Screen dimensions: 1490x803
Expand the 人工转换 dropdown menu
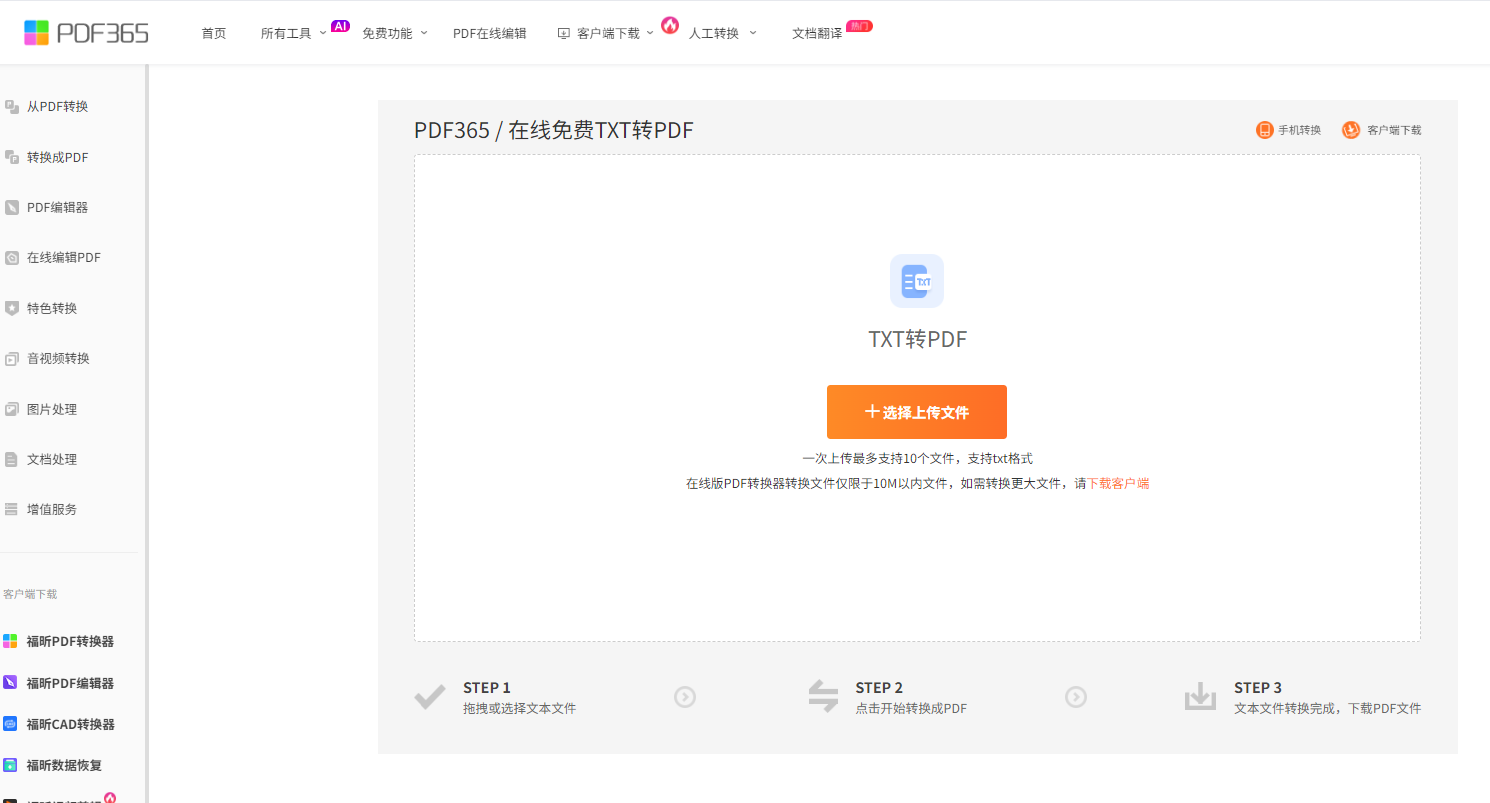pyautogui.click(x=722, y=33)
